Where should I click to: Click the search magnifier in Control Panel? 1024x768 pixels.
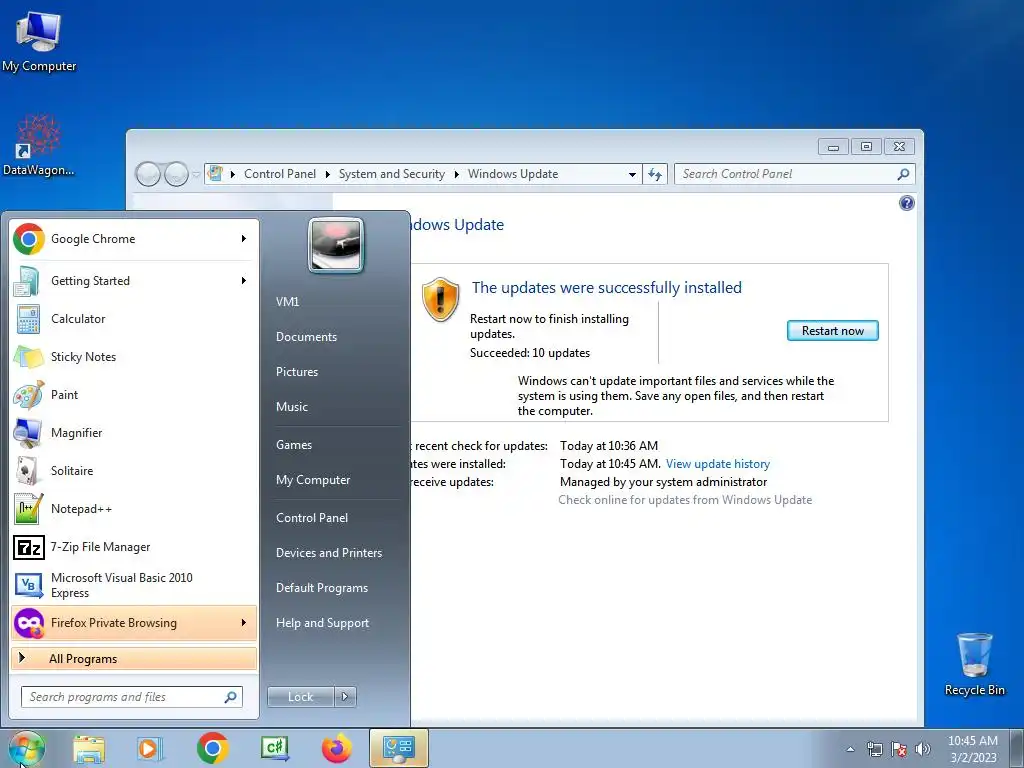click(903, 174)
